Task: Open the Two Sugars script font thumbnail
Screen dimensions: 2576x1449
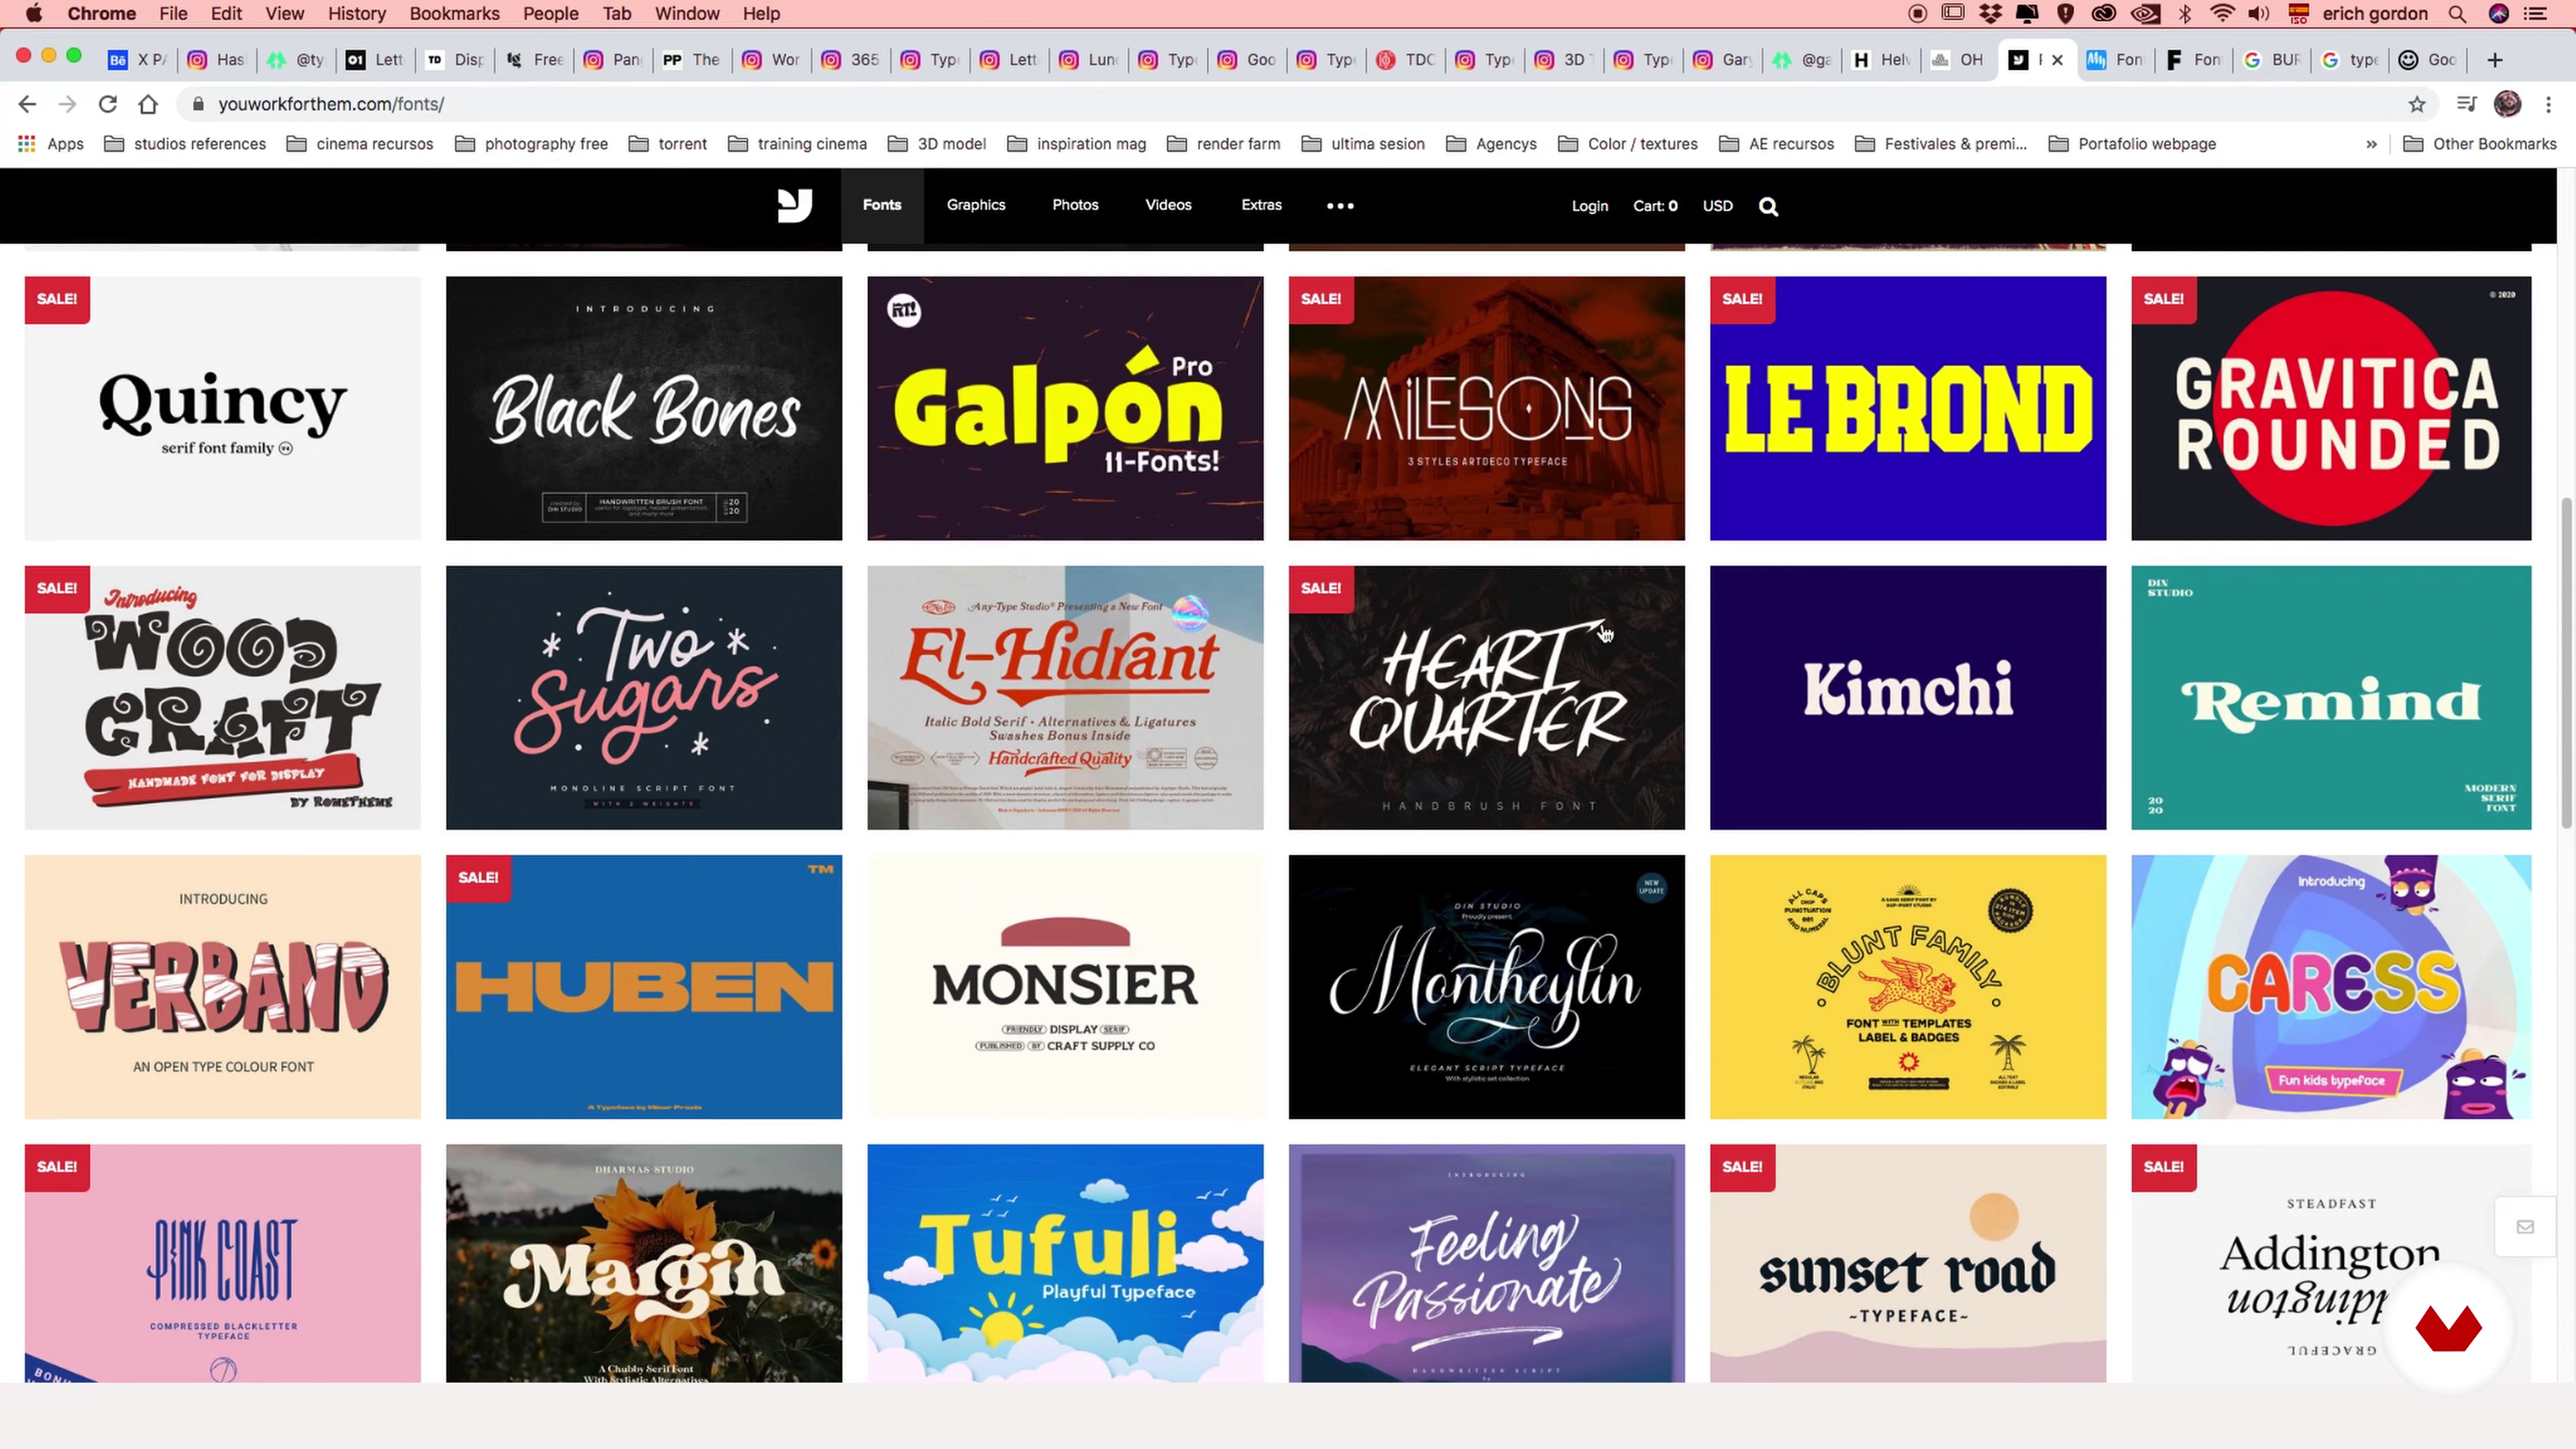Action: click(644, 698)
